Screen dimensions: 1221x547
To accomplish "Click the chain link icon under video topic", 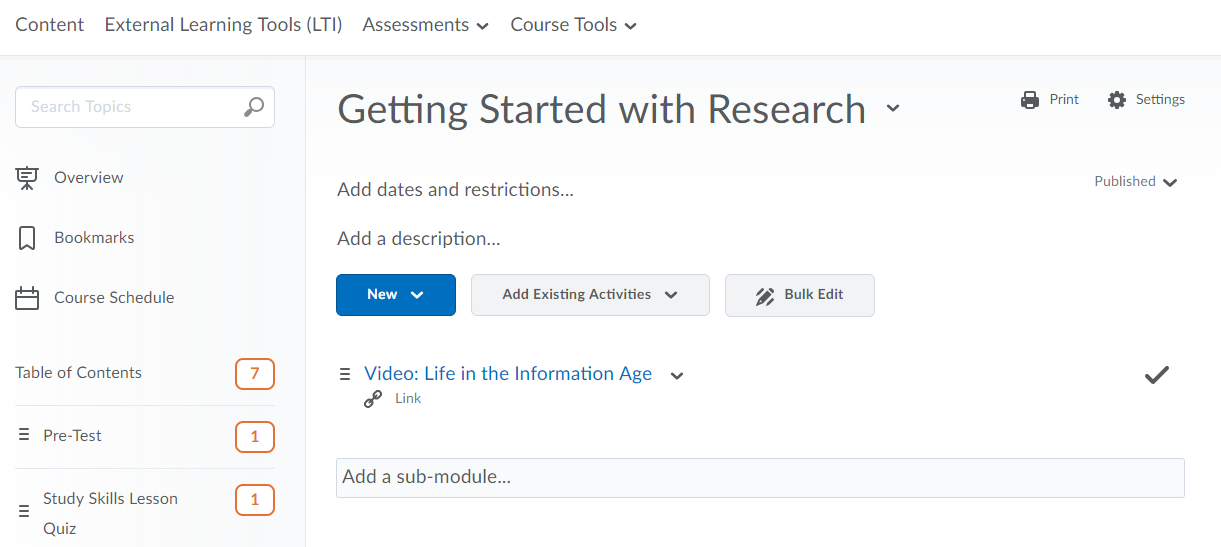I will point(373,399).
